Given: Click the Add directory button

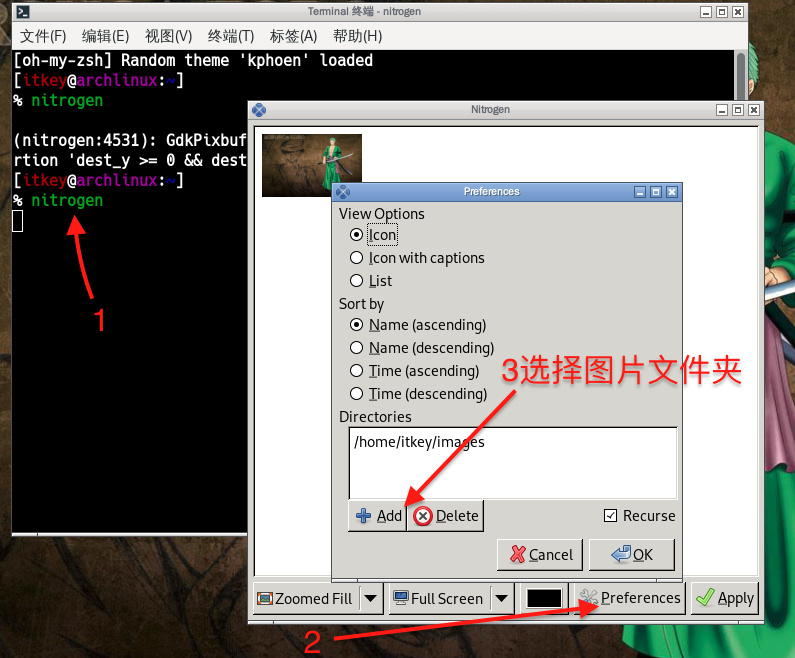Looking at the screenshot, I should click(378, 516).
